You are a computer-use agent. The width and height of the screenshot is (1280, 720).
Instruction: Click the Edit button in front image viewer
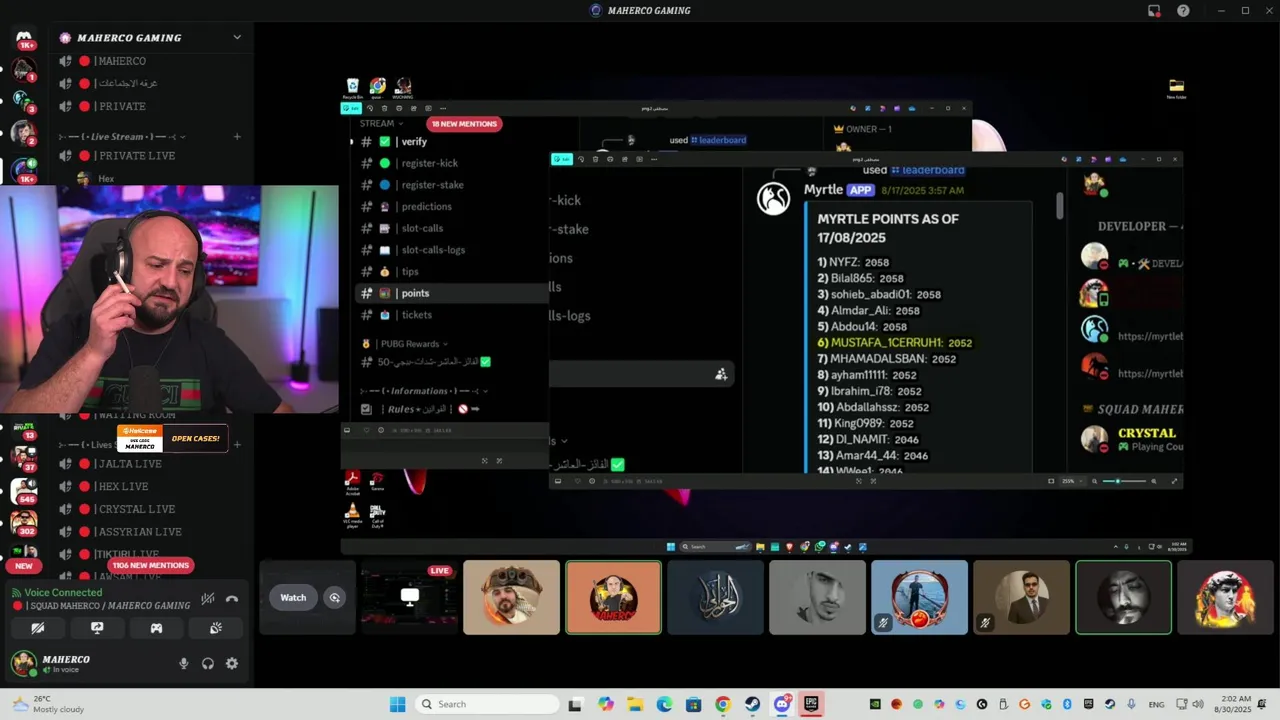564,159
